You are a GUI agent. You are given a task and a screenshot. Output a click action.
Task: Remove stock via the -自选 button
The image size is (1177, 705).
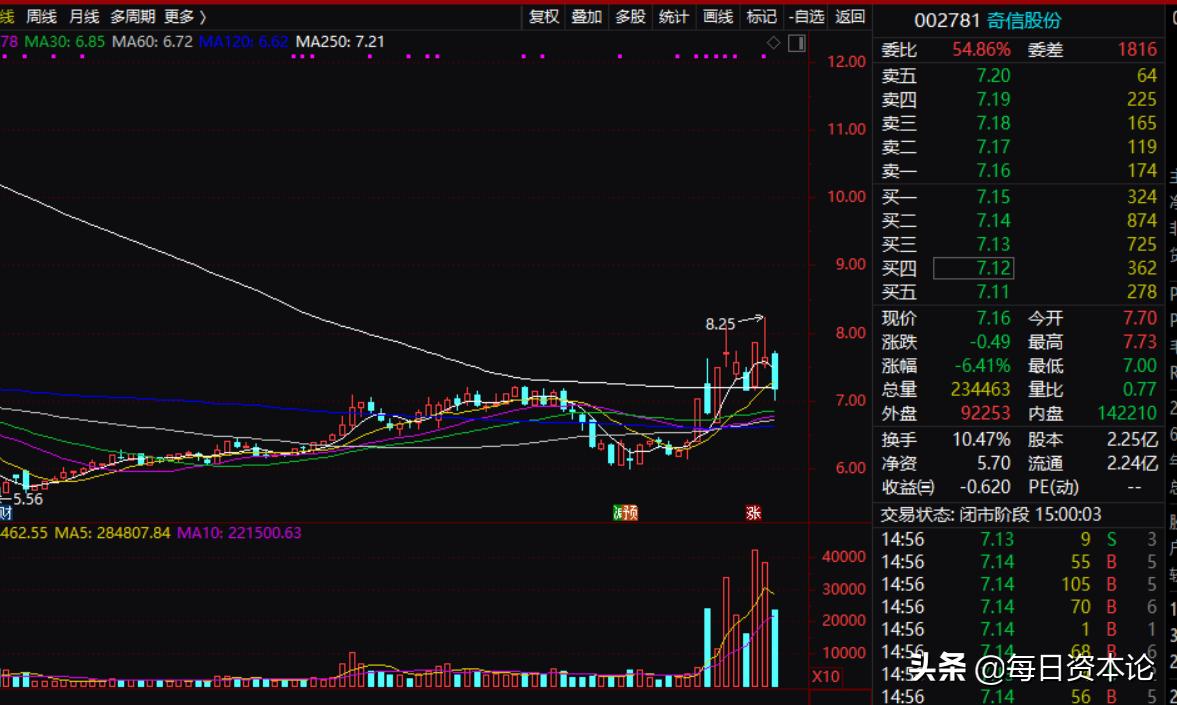[807, 17]
